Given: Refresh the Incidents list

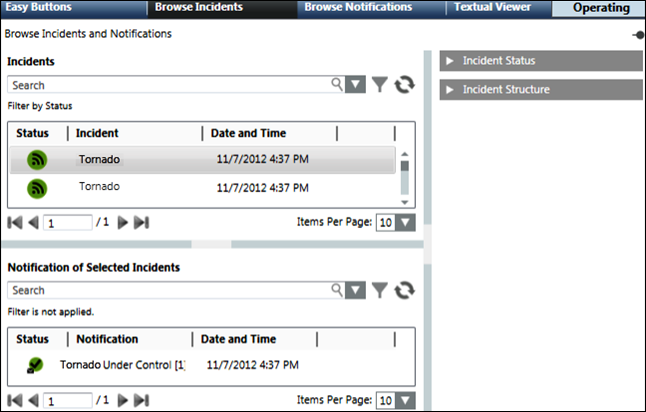Looking at the screenshot, I should tap(404, 86).
